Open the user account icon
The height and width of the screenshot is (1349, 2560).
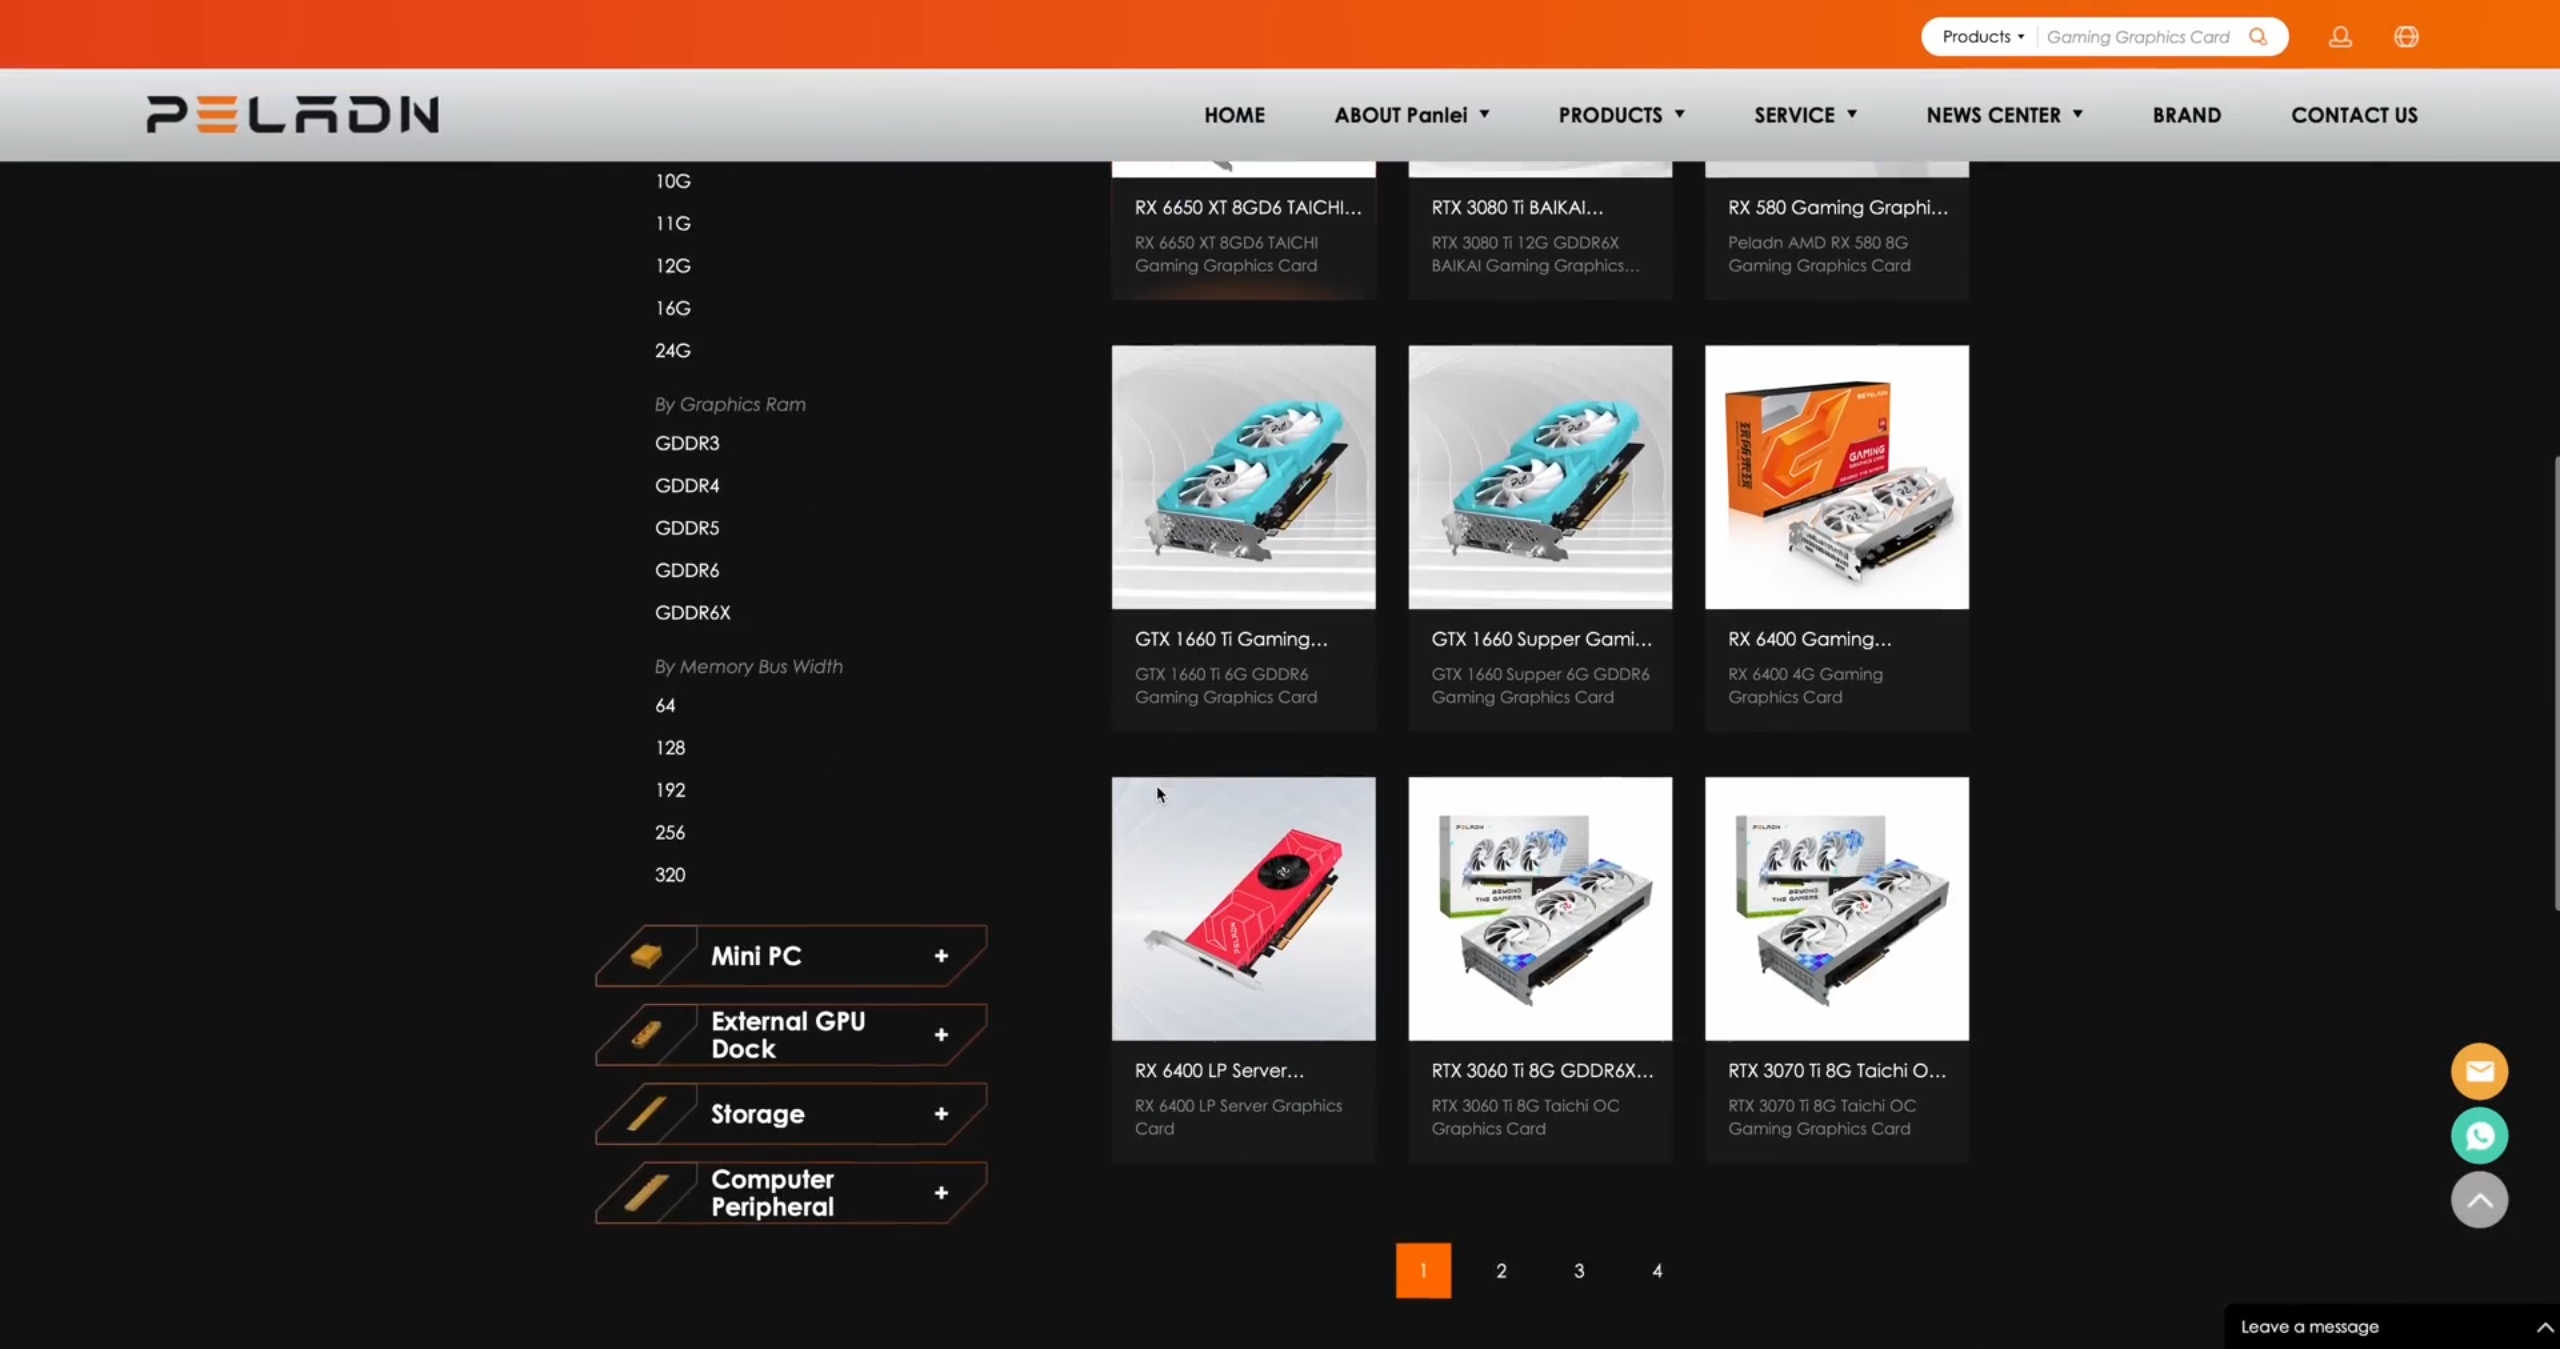point(2340,37)
